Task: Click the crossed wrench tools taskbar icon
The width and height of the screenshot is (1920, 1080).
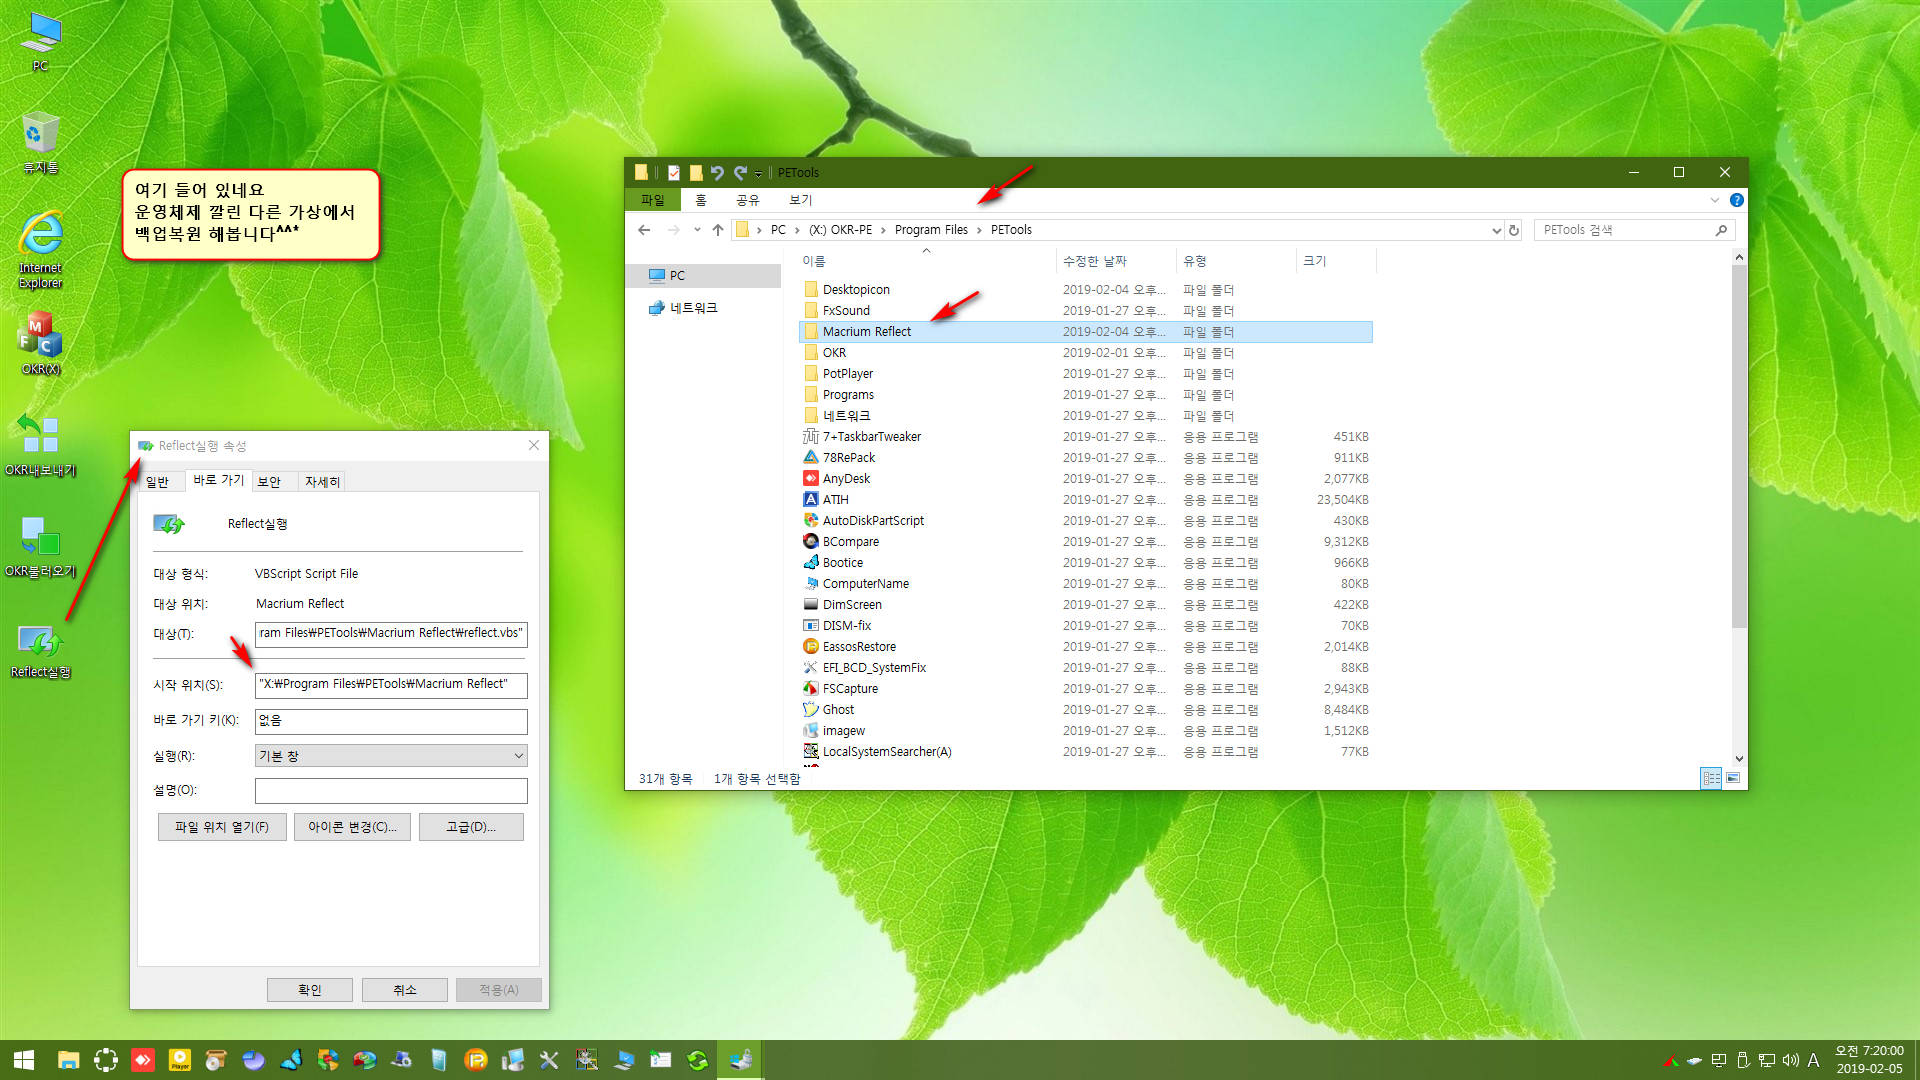Action: (x=549, y=1060)
